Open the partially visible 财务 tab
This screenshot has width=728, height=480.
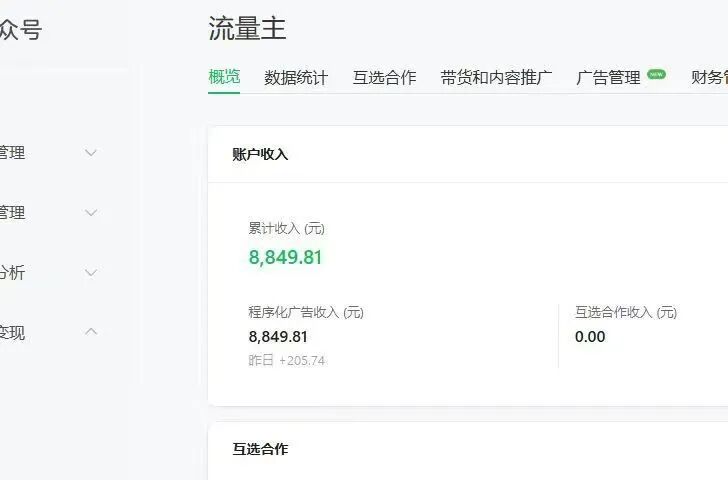[709, 77]
